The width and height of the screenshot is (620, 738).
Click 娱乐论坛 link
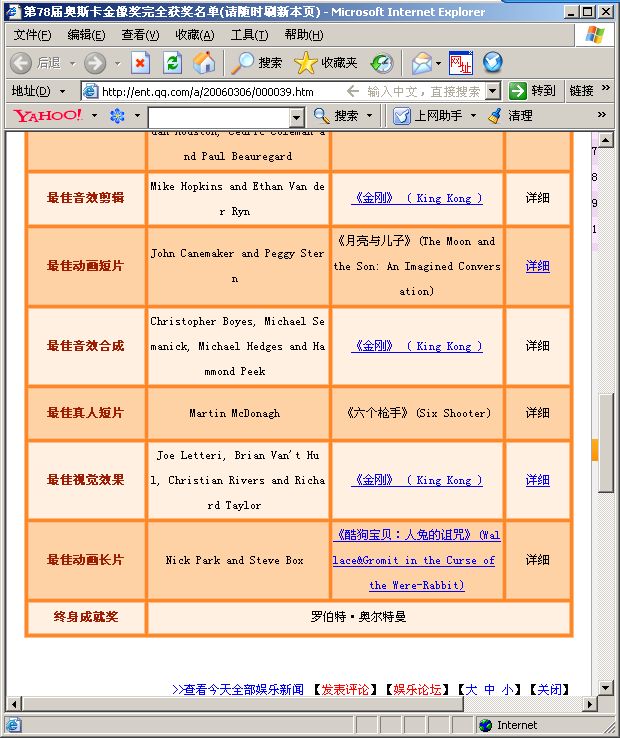[x=418, y=690]
